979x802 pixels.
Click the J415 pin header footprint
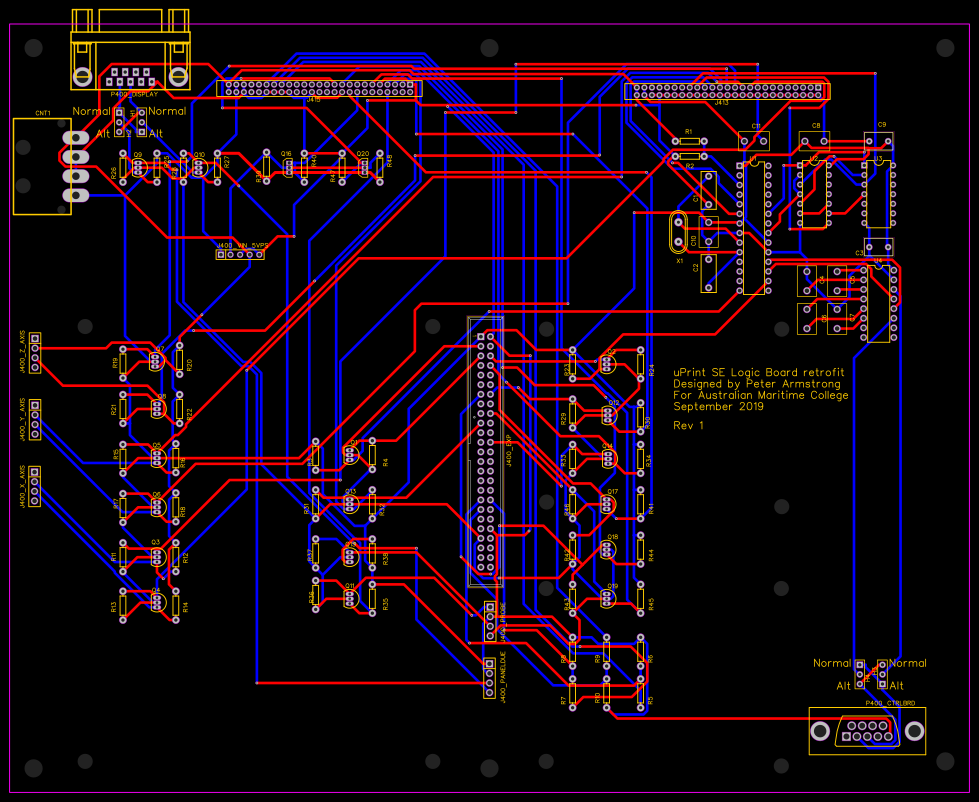coord(319,88)
